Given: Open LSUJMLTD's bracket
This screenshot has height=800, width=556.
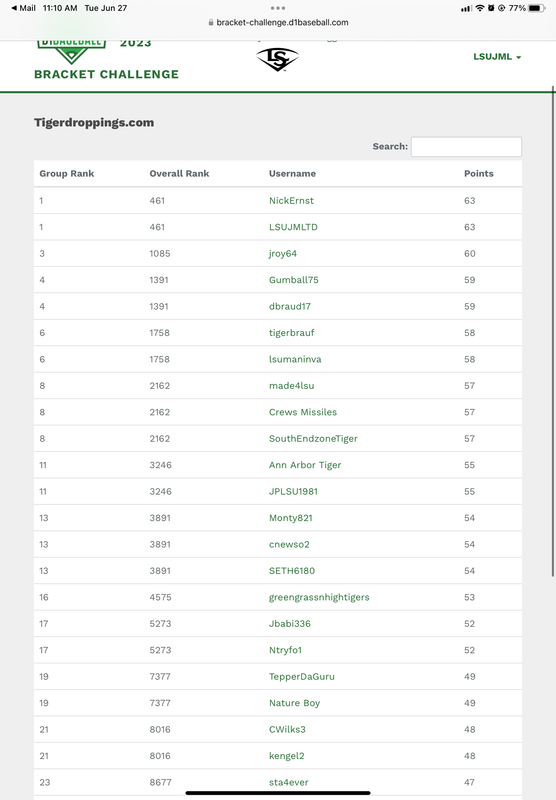Looking at the screenshot, I should [293, 227].
